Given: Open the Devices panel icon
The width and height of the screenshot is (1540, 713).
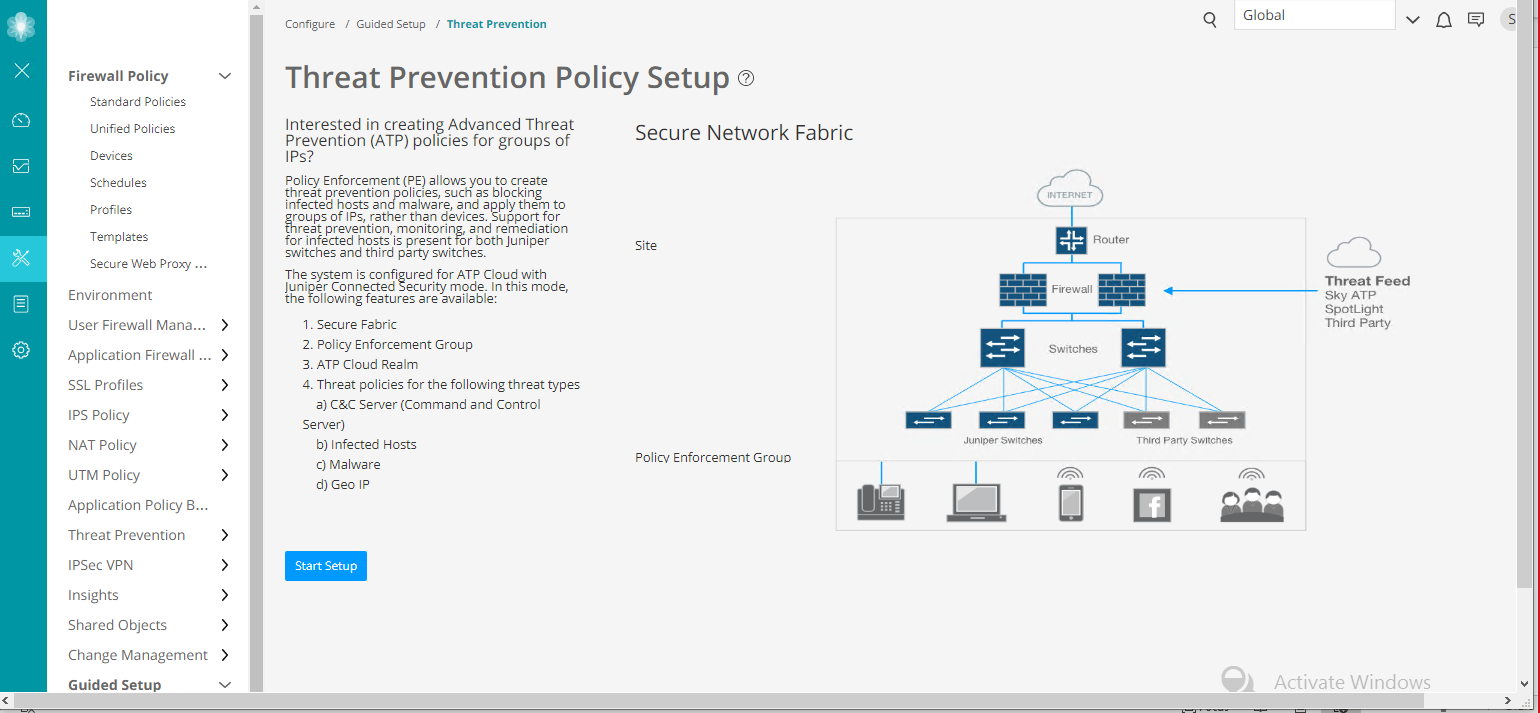Looking at the screenshot, I should pos(22,211).
